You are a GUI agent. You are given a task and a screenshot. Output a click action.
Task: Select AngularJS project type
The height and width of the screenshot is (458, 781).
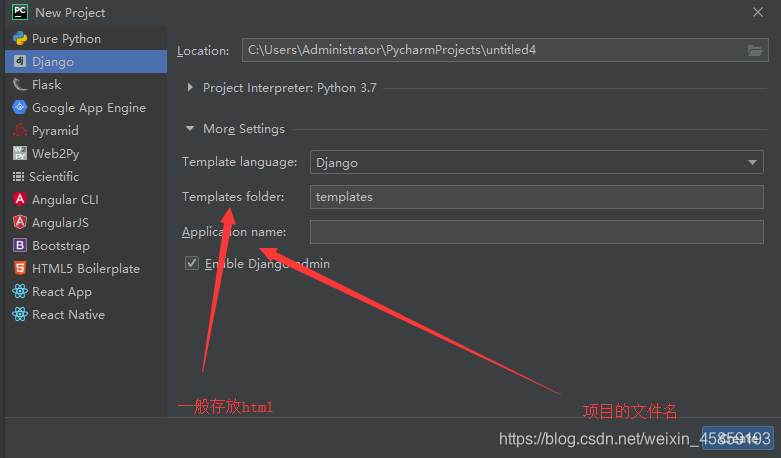pyautogui.click(x=86, y=222)
